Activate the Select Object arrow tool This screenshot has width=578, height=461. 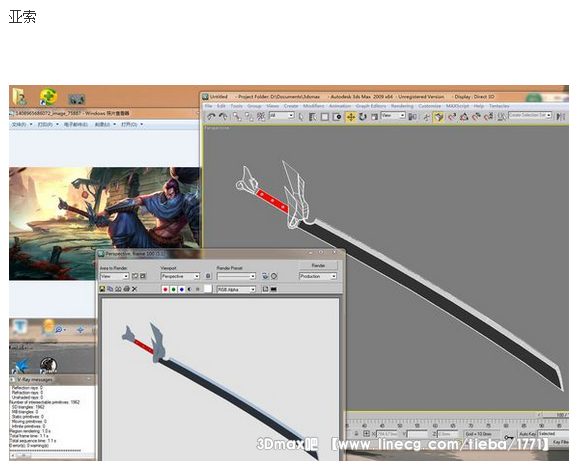click(301, 117)
